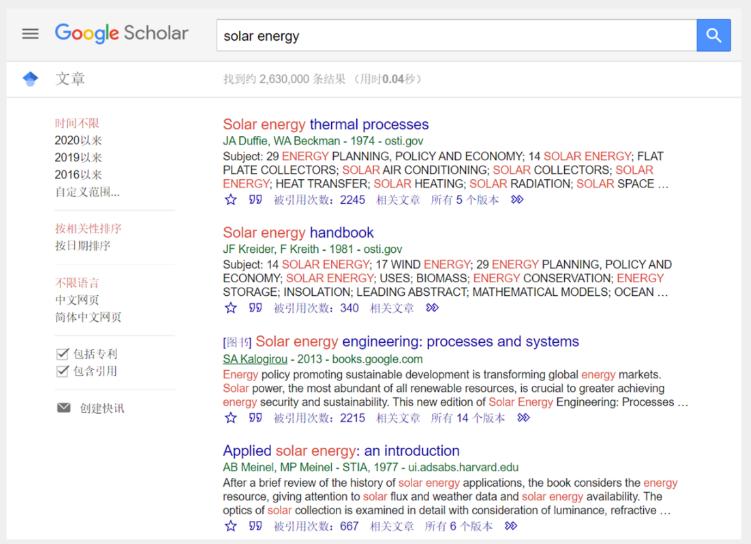This screenshot has height=544, width=751.
Task: Open 被引用次数：340 citations link
Action: click(316, 308)
